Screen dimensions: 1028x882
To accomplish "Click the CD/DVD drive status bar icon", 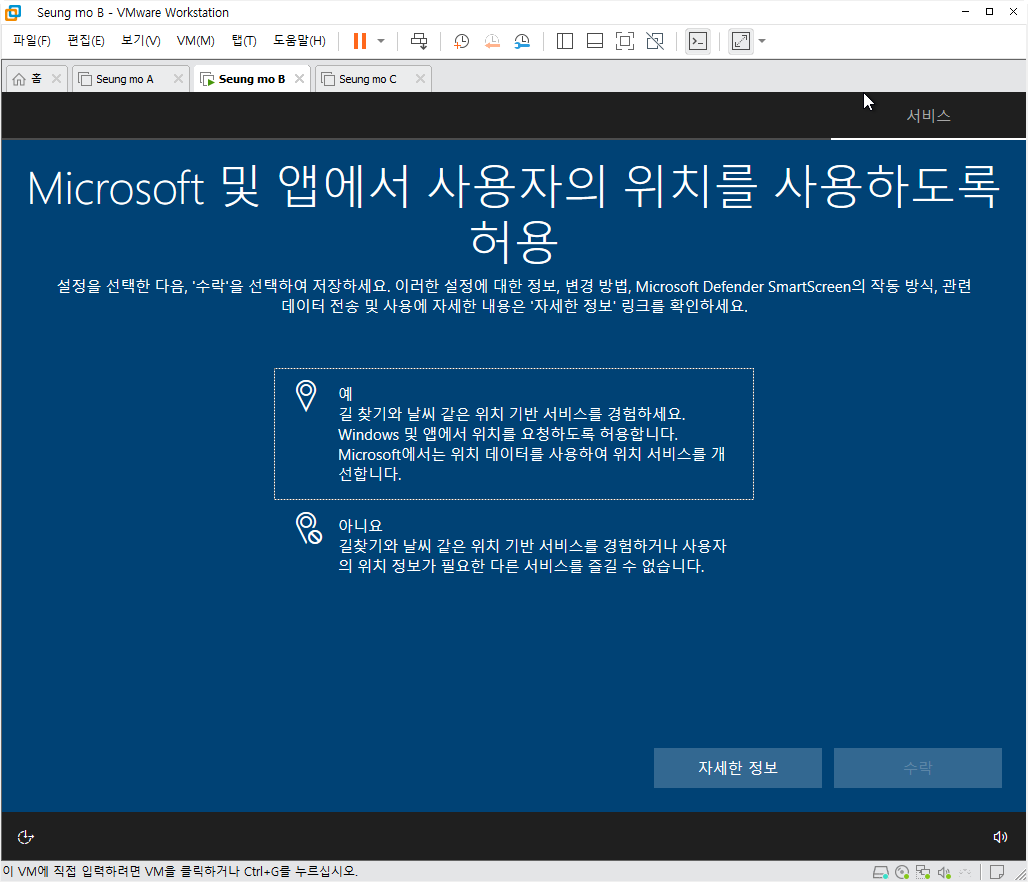I will 902,872.
